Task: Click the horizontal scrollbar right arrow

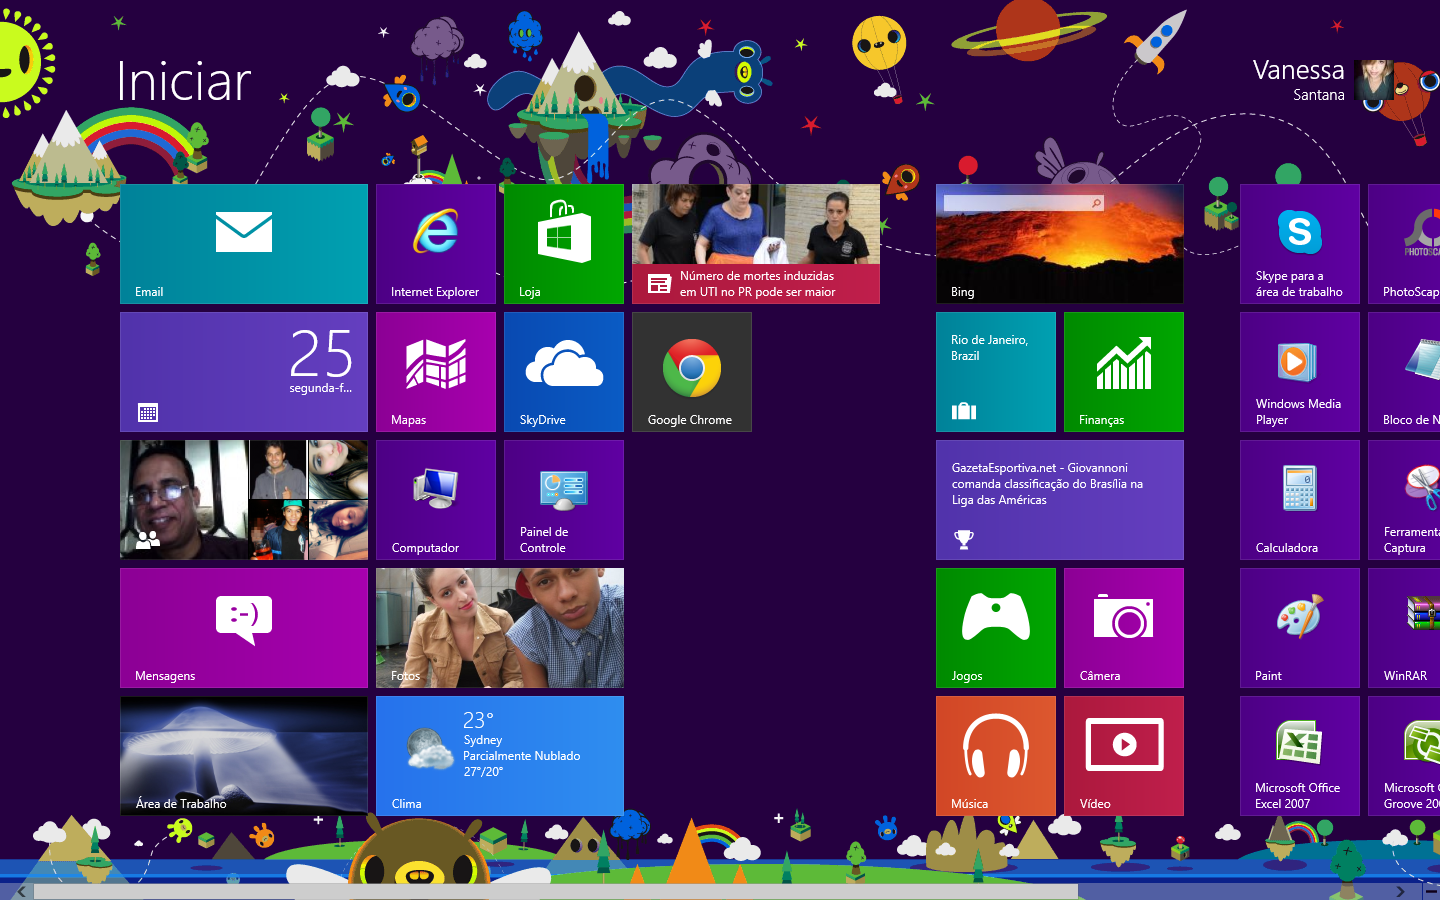Action: tap(1400, 892)
